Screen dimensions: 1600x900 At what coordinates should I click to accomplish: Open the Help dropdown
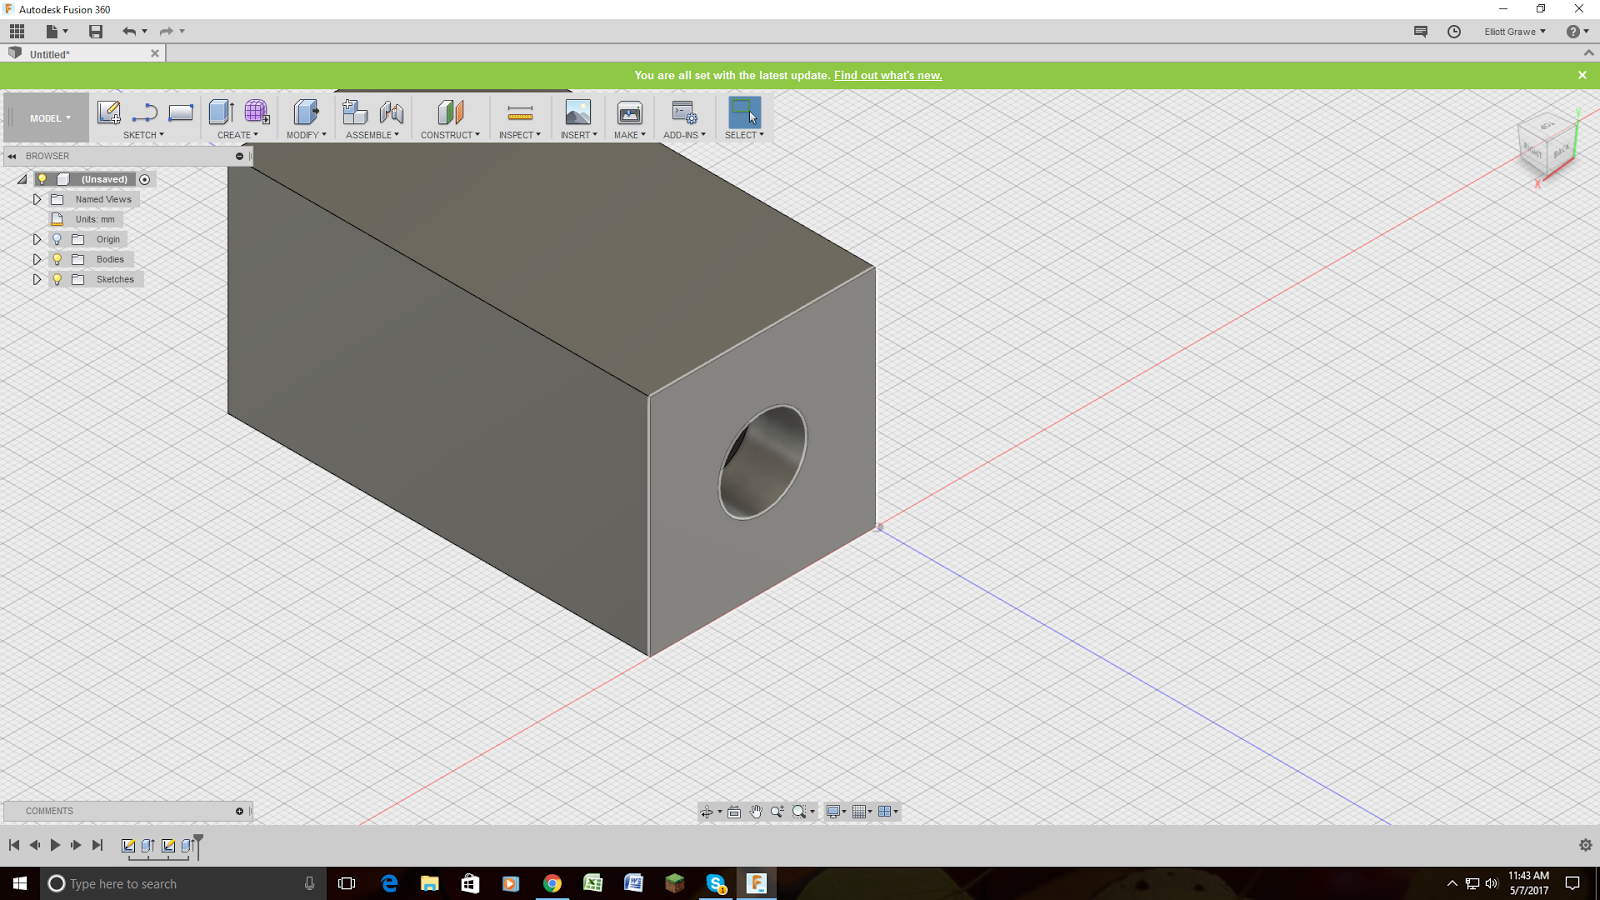tap(1577, 31)
